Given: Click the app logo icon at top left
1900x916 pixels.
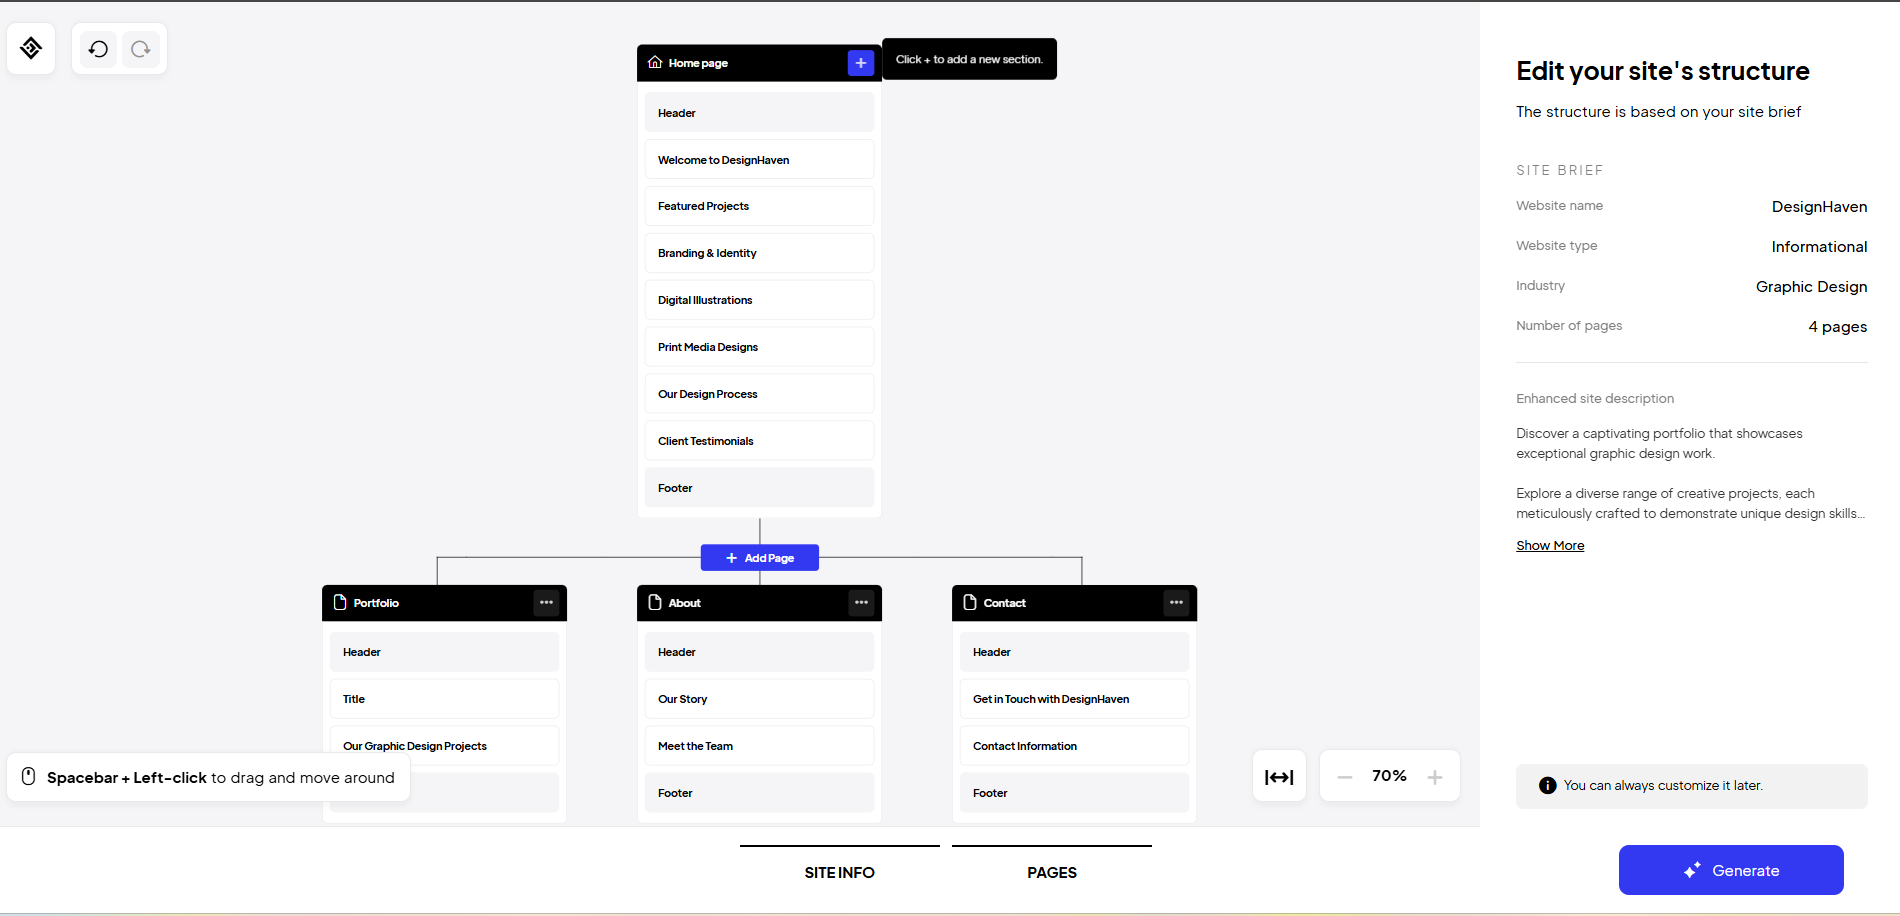Looking at the screenshot, I should 31,48.
